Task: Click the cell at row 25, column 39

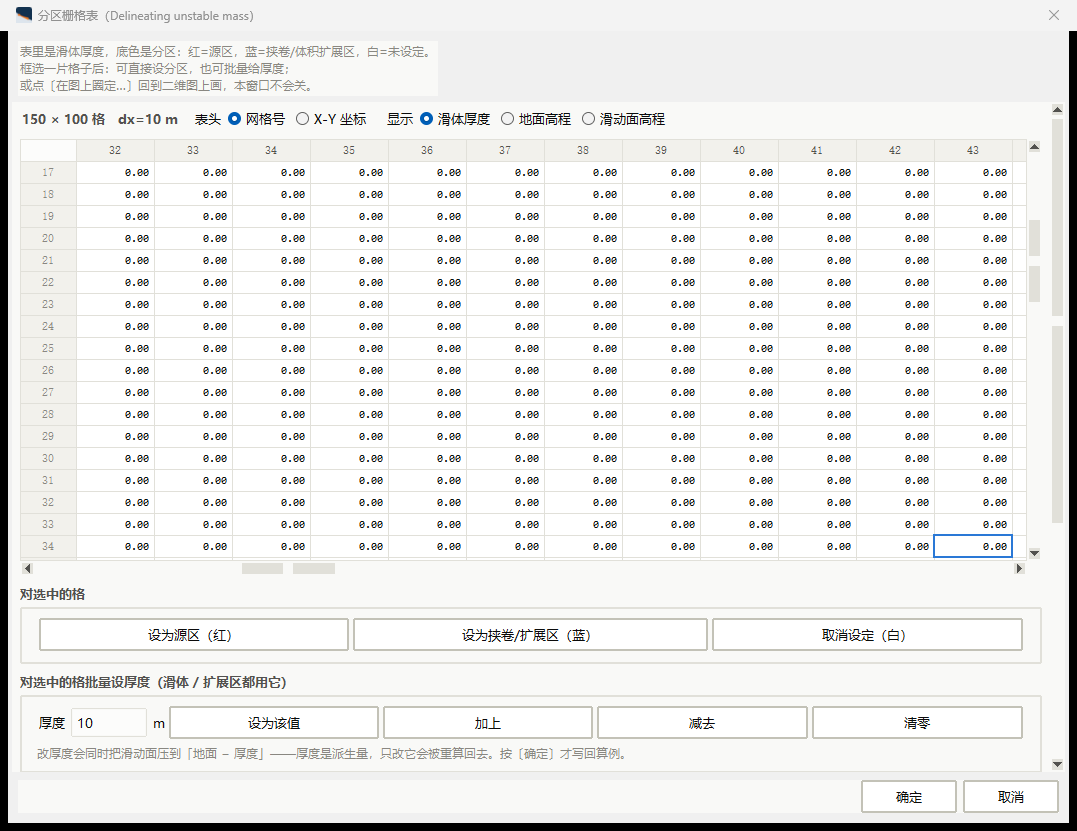Action: (x=661, y=348)
